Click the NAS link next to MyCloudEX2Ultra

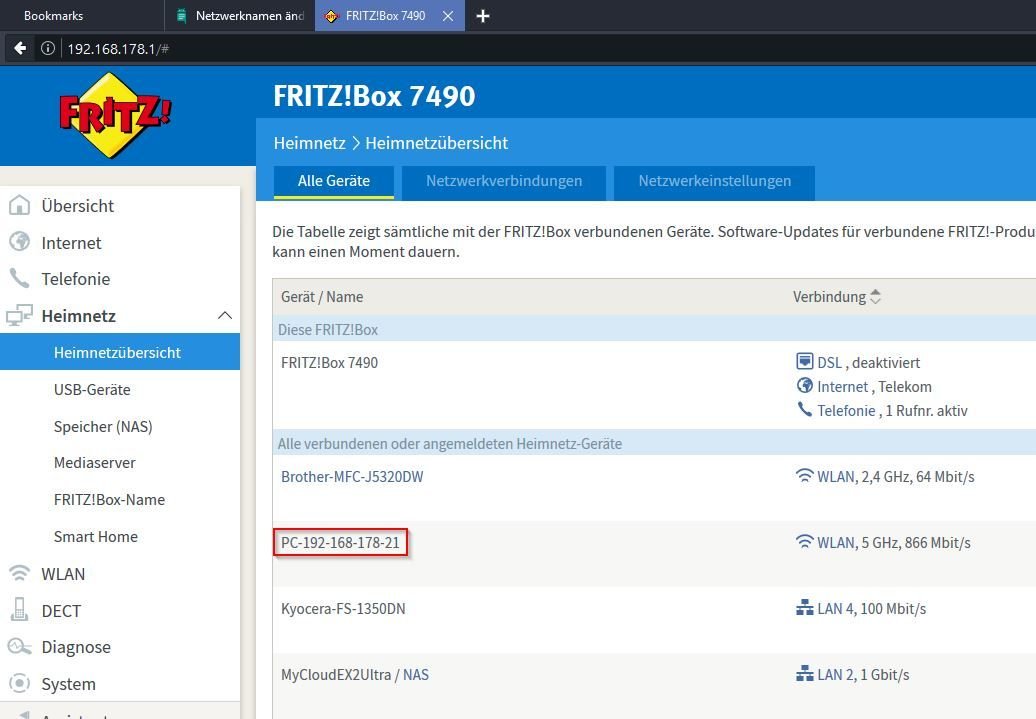pos(416,675)
